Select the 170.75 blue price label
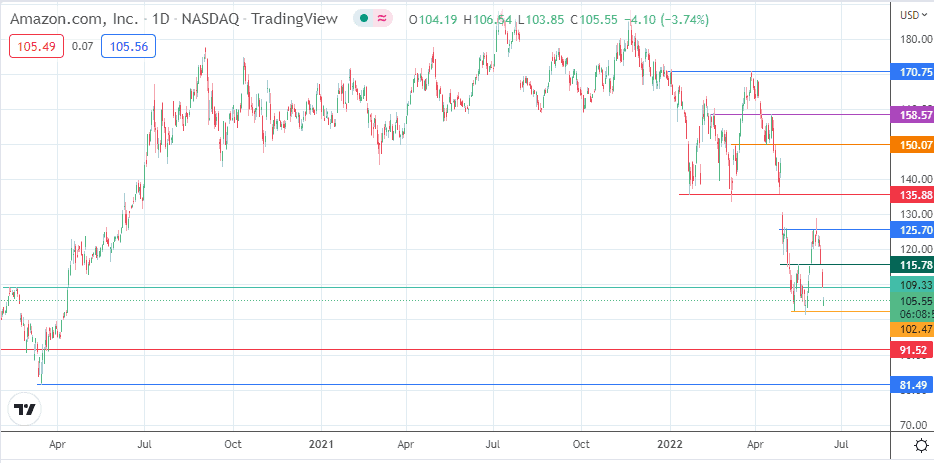Screen dimensions: 934x463 (911, 73)
